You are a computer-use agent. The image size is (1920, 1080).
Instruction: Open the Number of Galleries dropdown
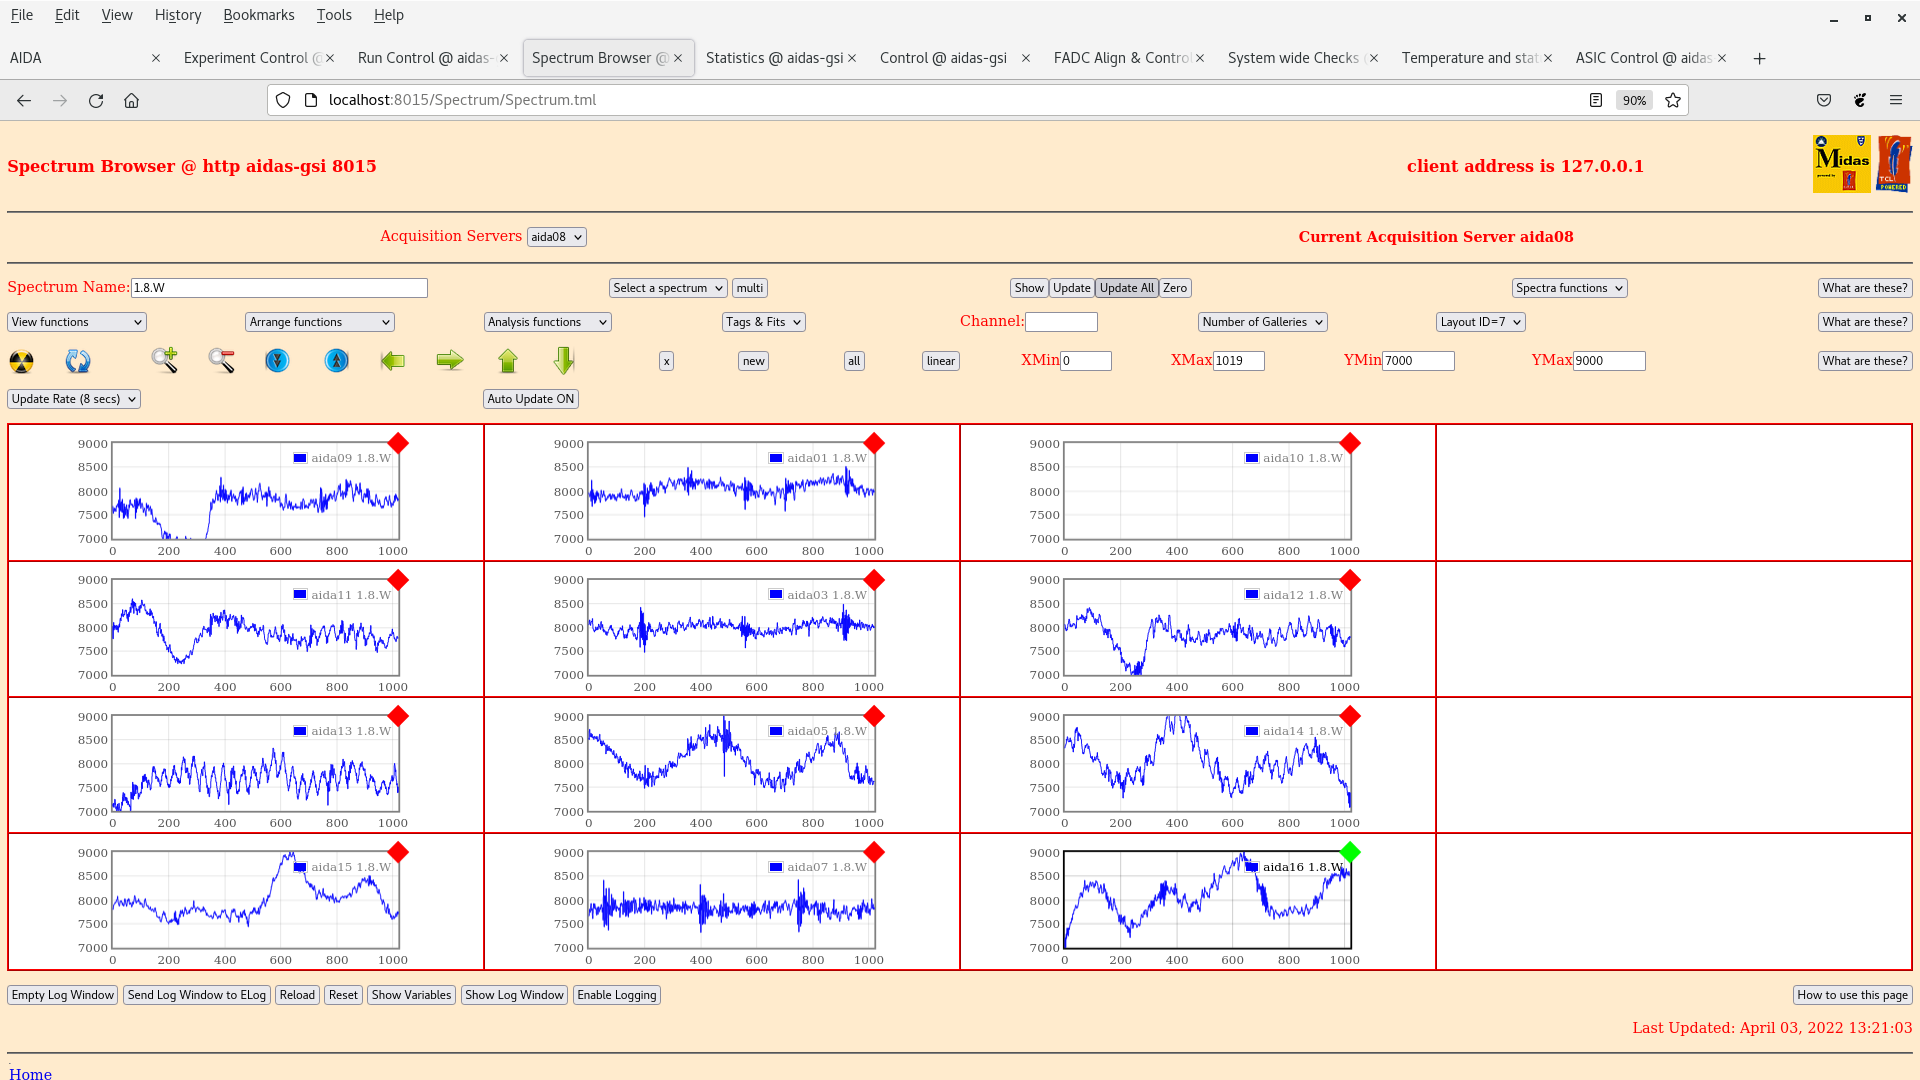tap(1263, 322)
